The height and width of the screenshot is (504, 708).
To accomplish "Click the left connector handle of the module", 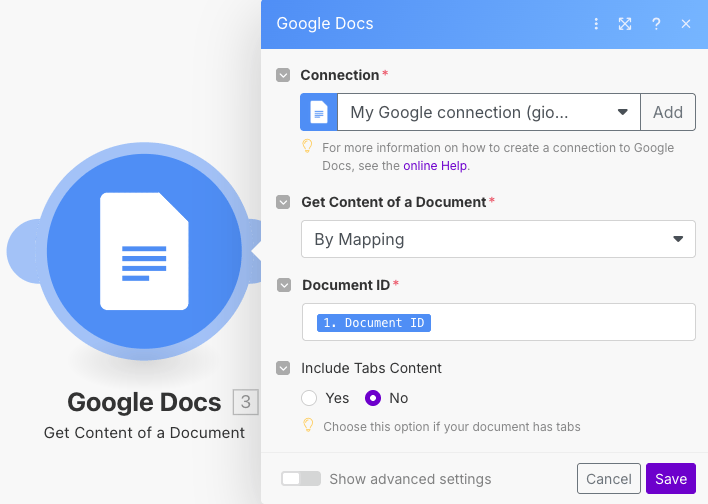I will click(23, 251).
